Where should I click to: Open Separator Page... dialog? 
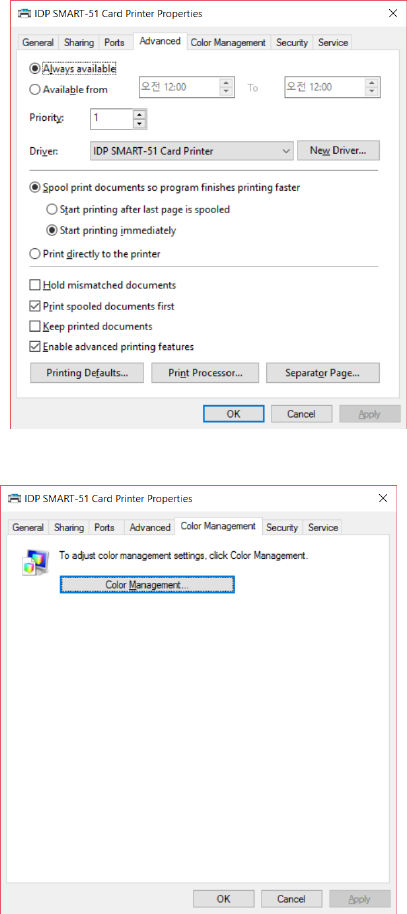(322, 372)
